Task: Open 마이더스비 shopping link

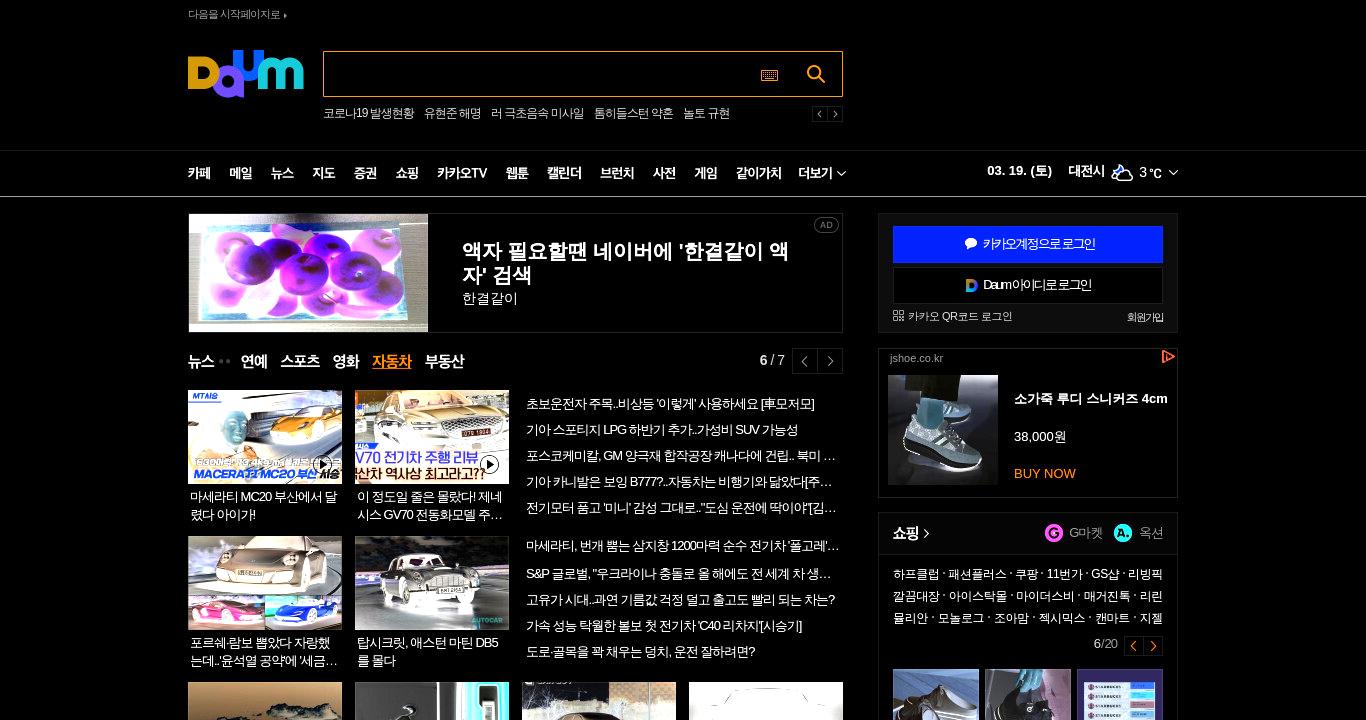Action: (1045, 596)
